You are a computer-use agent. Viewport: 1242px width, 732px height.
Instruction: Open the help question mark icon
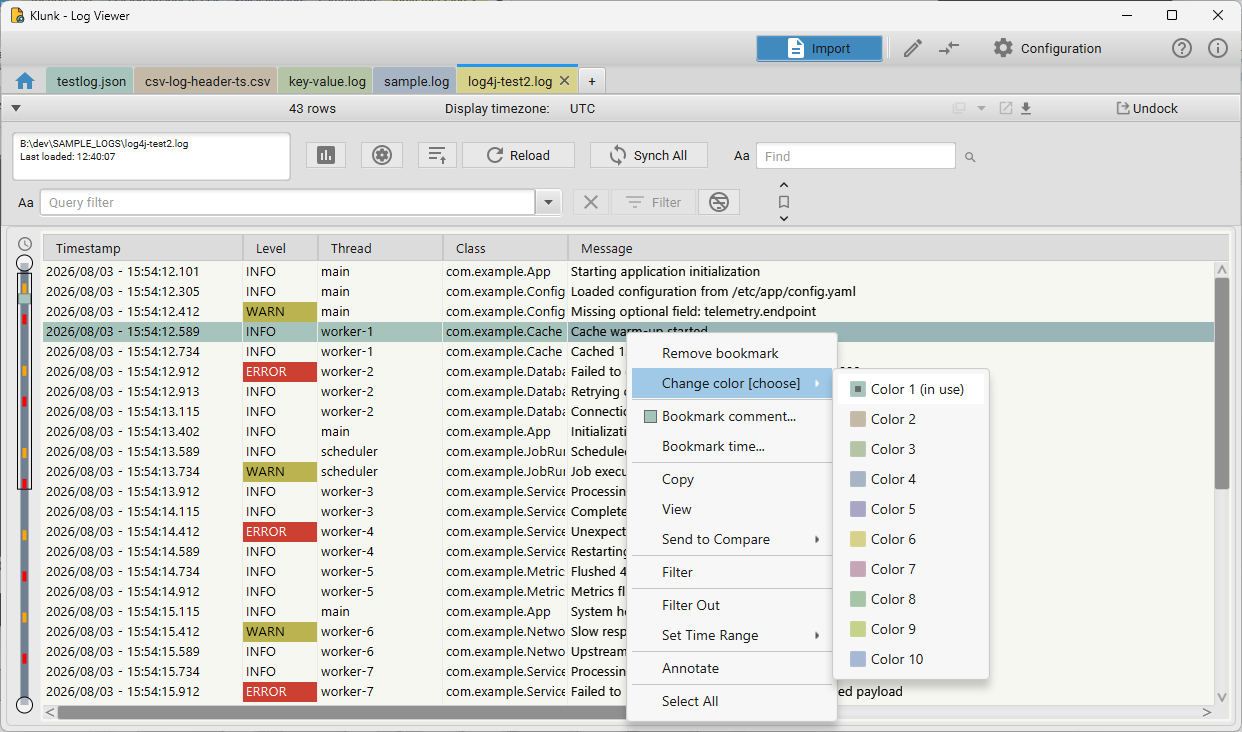(x=1182, y=48)
